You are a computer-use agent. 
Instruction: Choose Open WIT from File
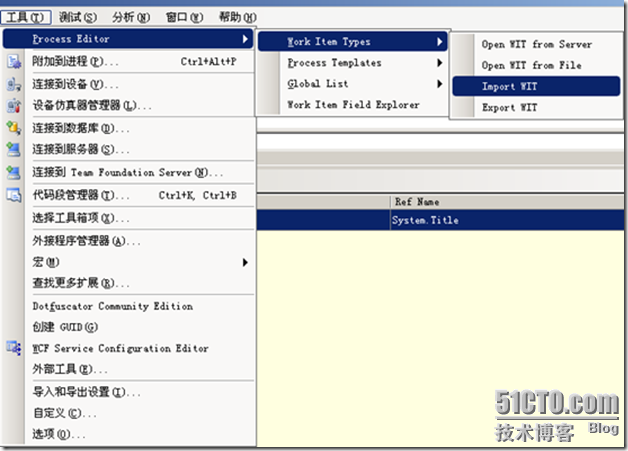[536, 65]
